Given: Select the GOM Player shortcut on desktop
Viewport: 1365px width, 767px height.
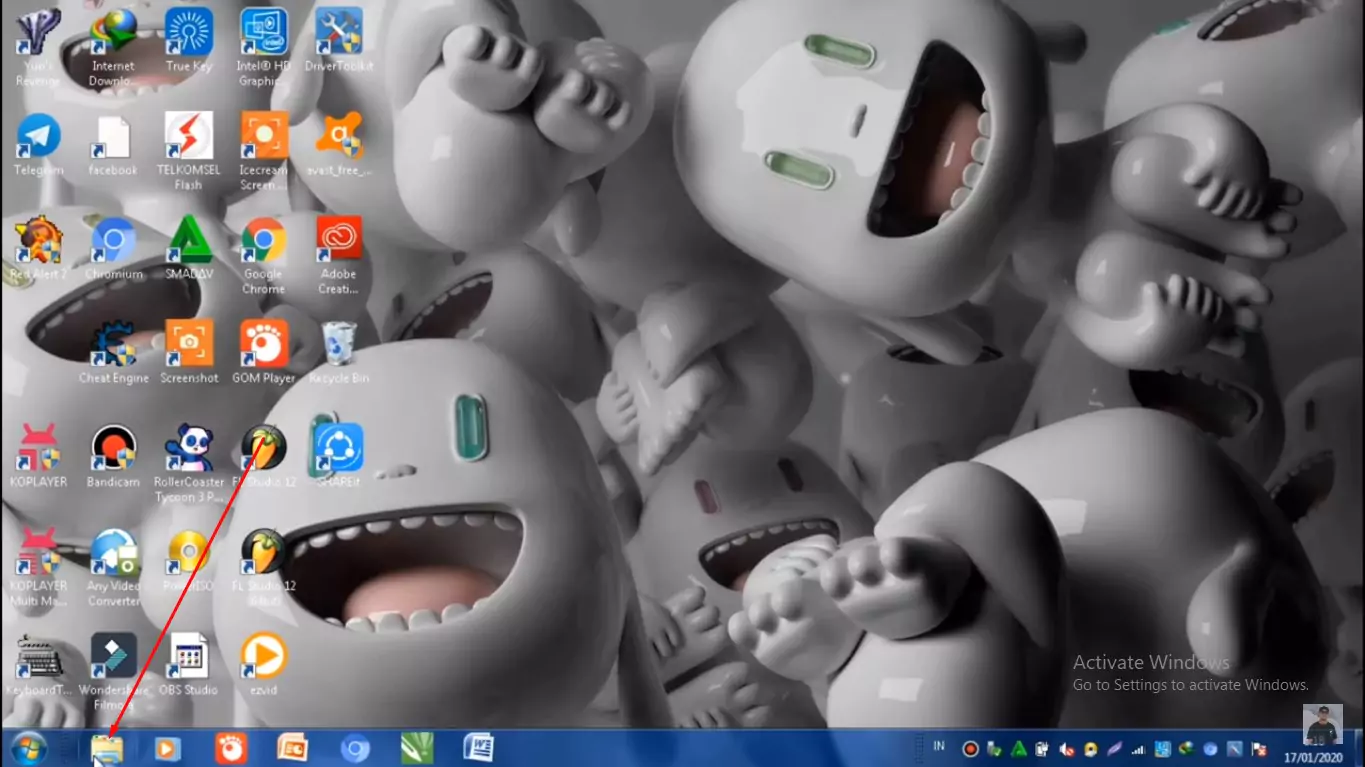Looking at the screenshot, I should tap(264, 354).
